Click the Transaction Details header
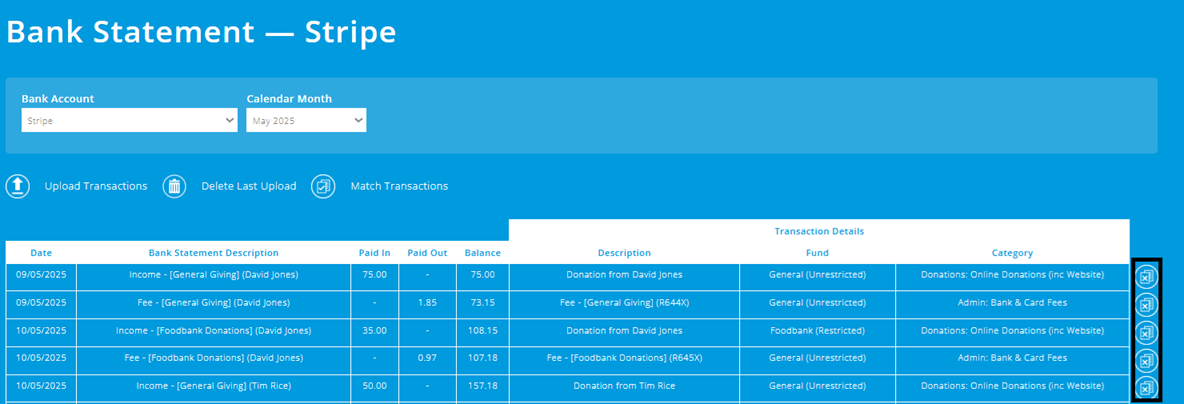The width and height of the screenshot is (1184, 404). (x=819, y=231)
